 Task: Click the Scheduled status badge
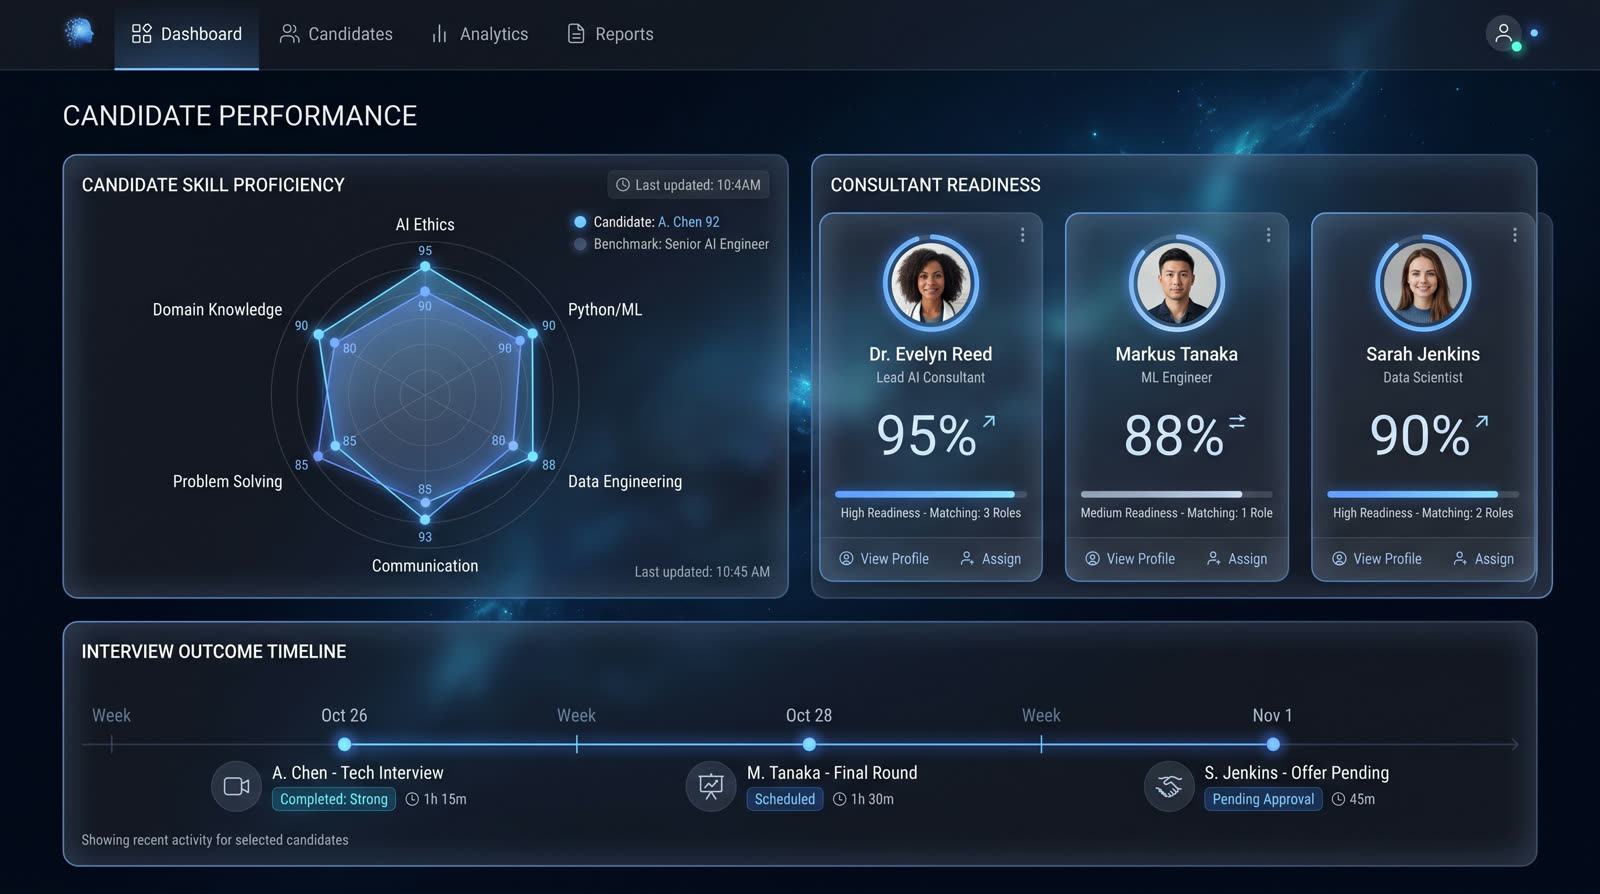click(785, 799)
